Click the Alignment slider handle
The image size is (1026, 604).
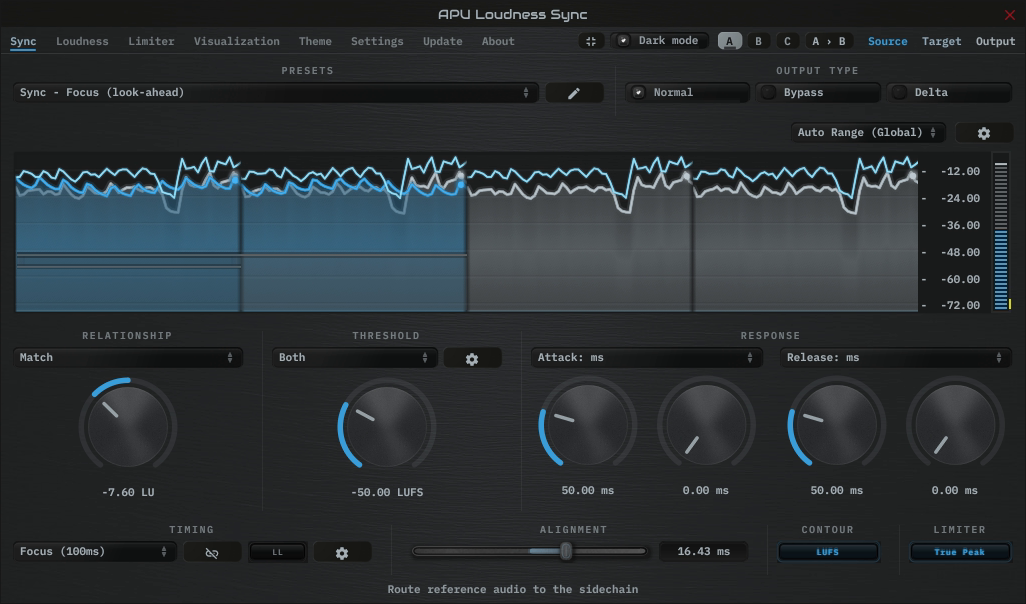[566, 552]
